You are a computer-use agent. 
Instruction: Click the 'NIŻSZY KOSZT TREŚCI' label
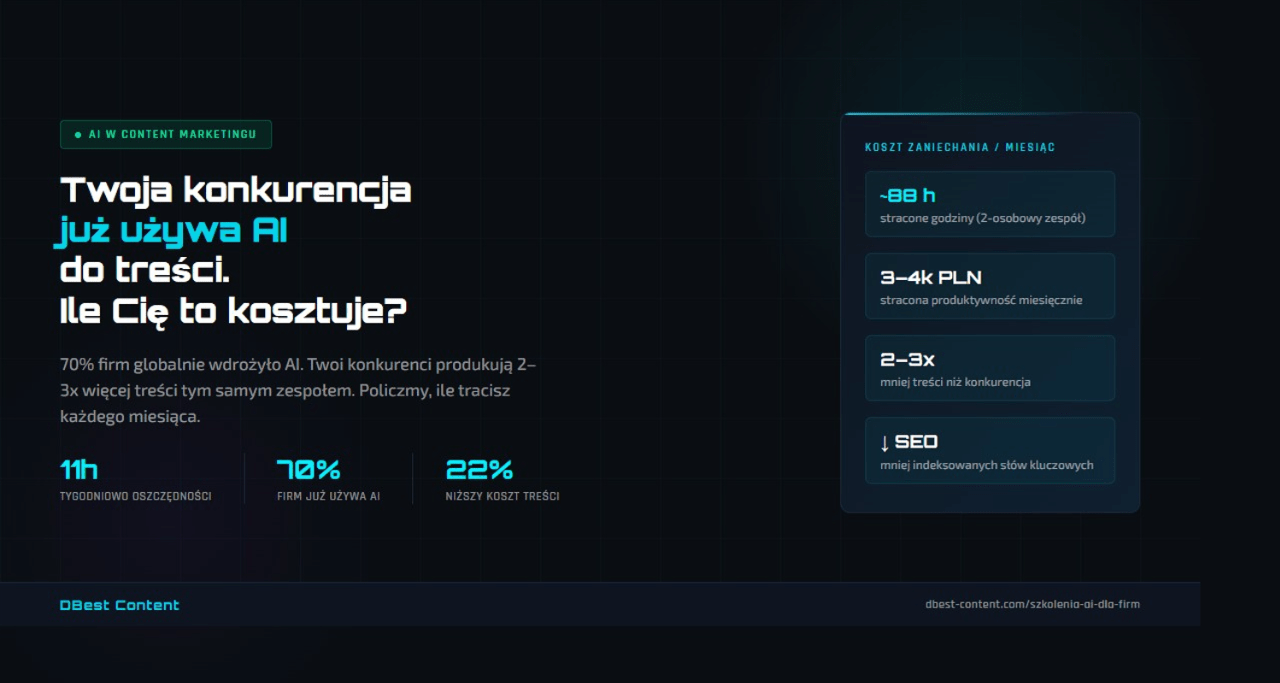click(502, 496)
